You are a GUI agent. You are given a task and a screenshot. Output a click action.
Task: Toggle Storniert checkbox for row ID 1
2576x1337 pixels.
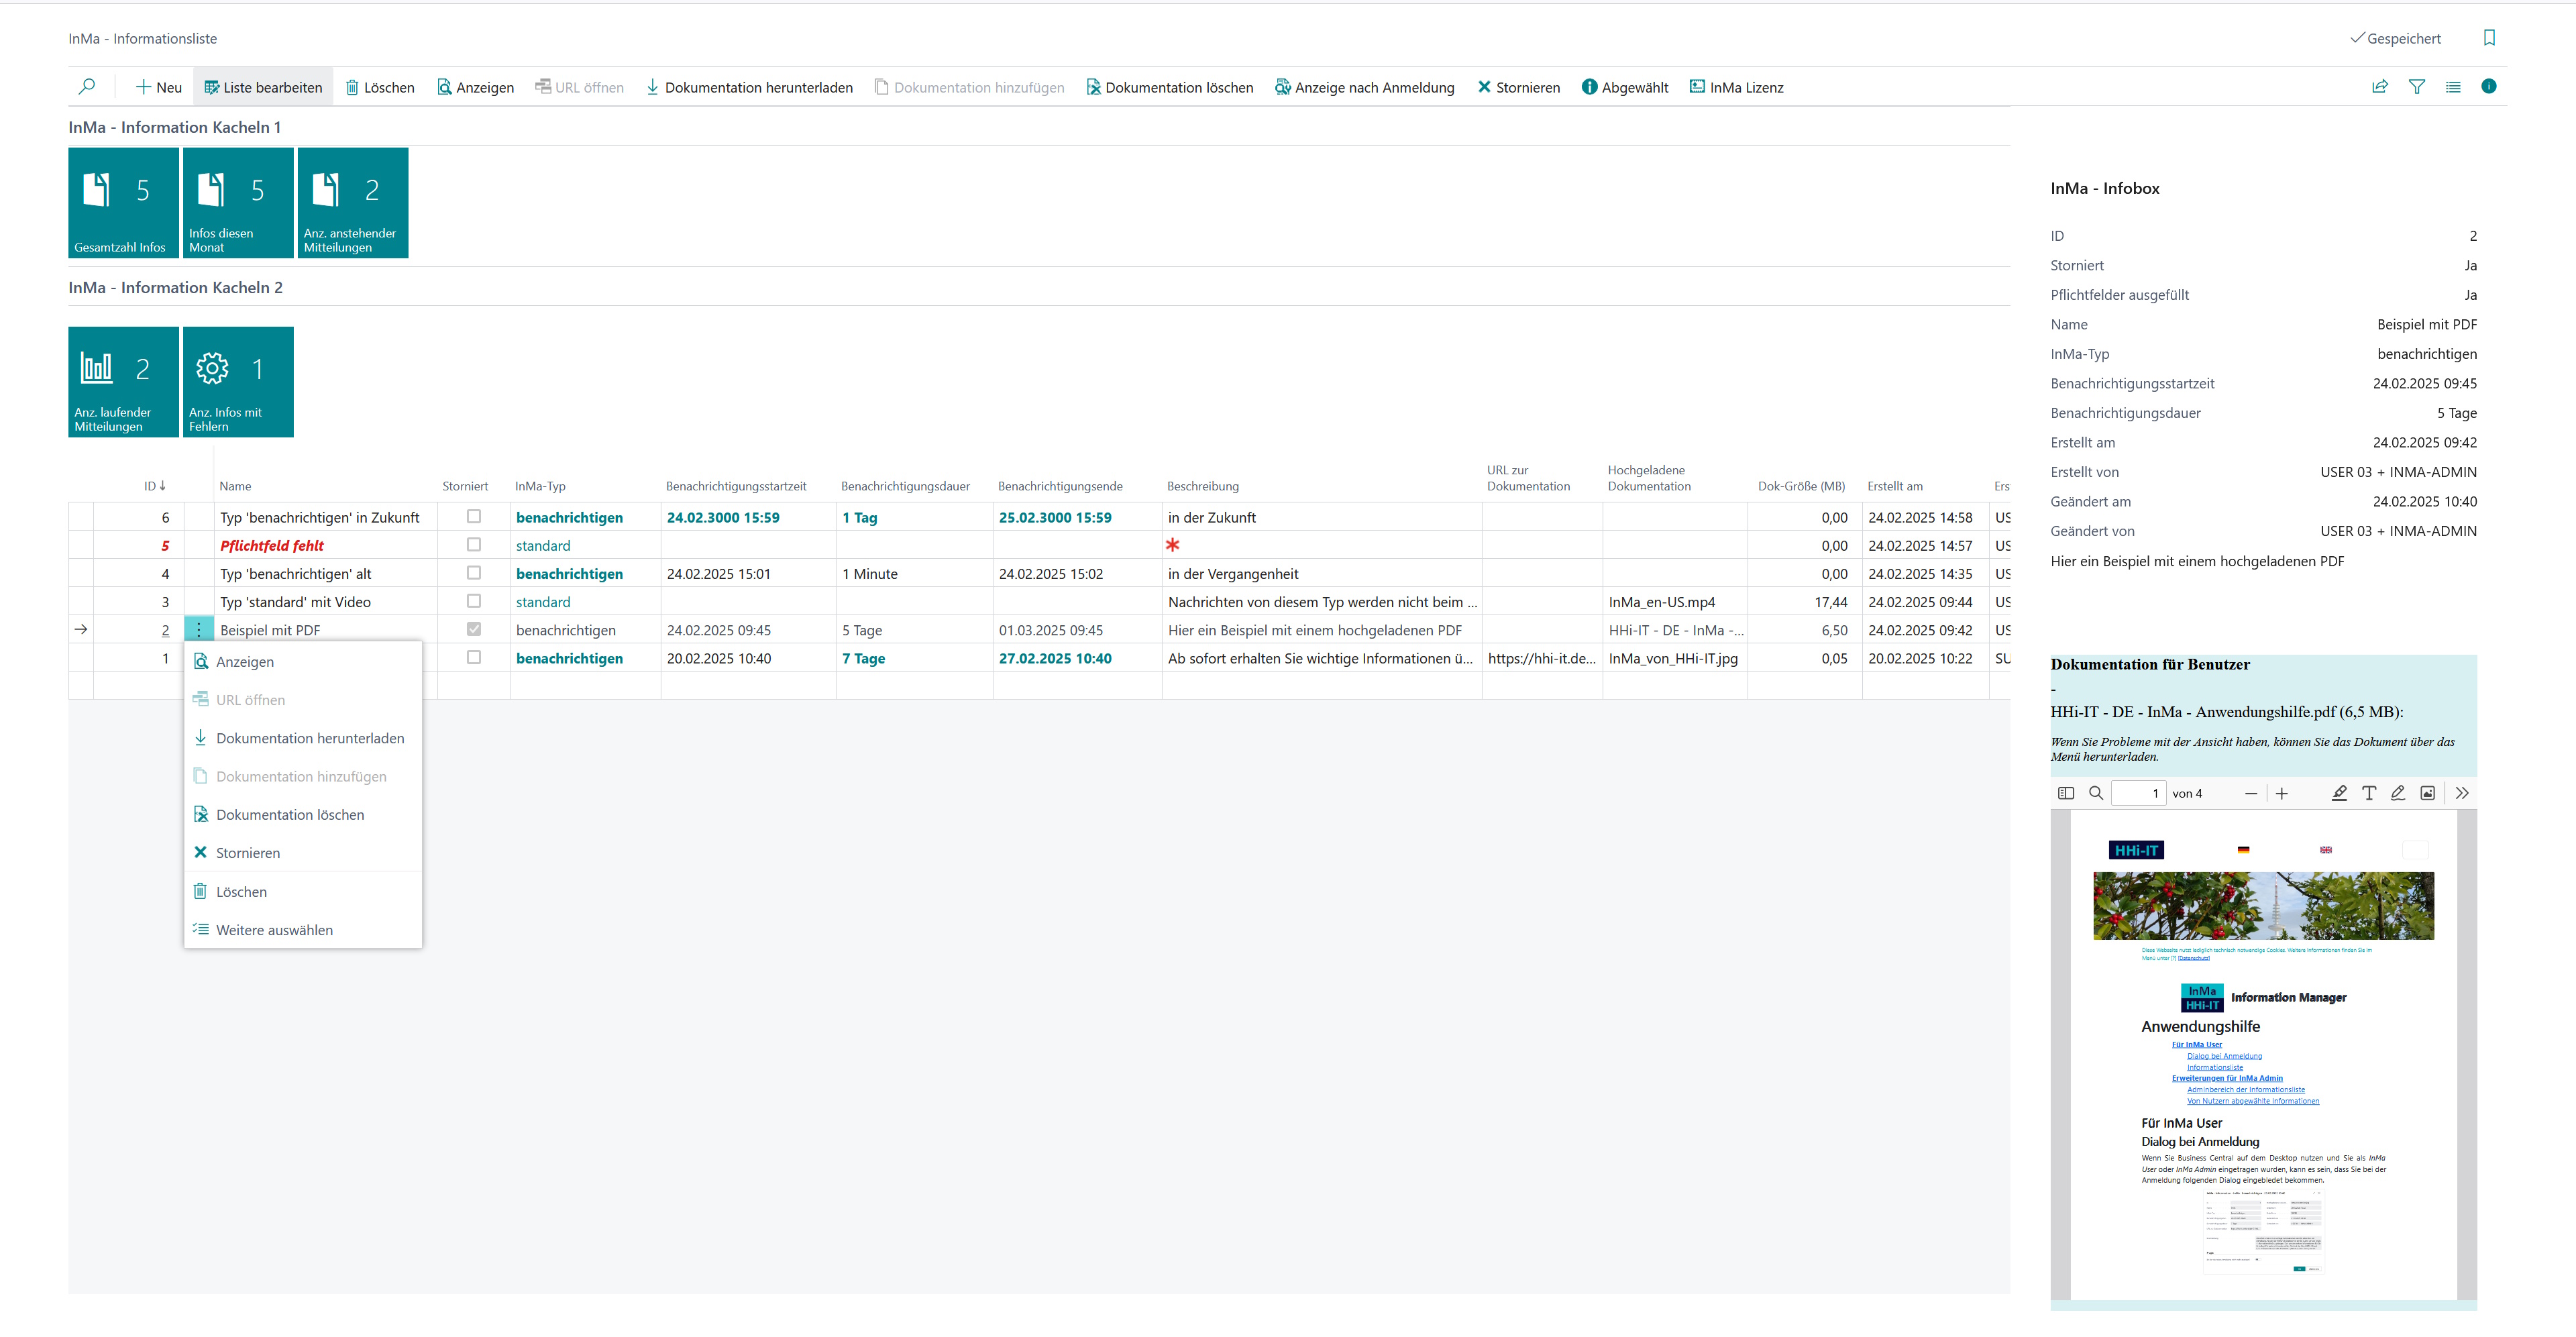(474, 657)
